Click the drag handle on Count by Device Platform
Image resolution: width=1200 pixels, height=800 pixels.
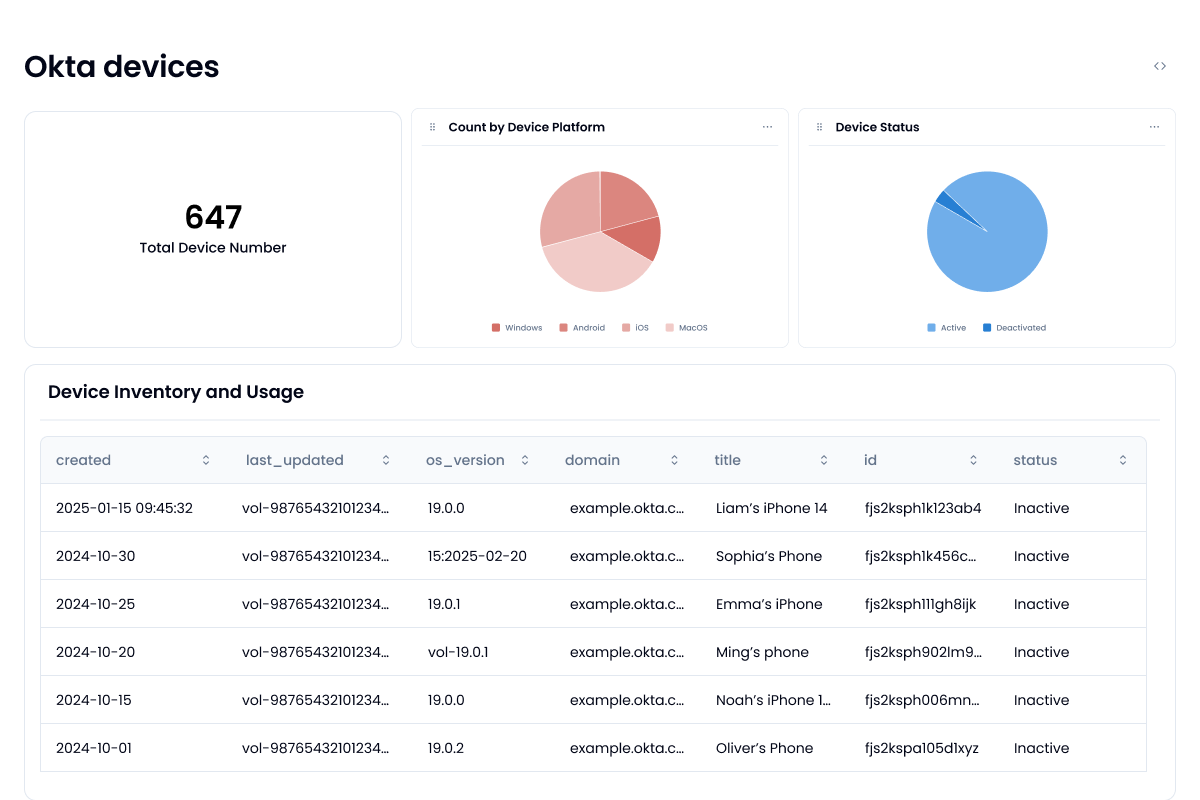point(431,126)
